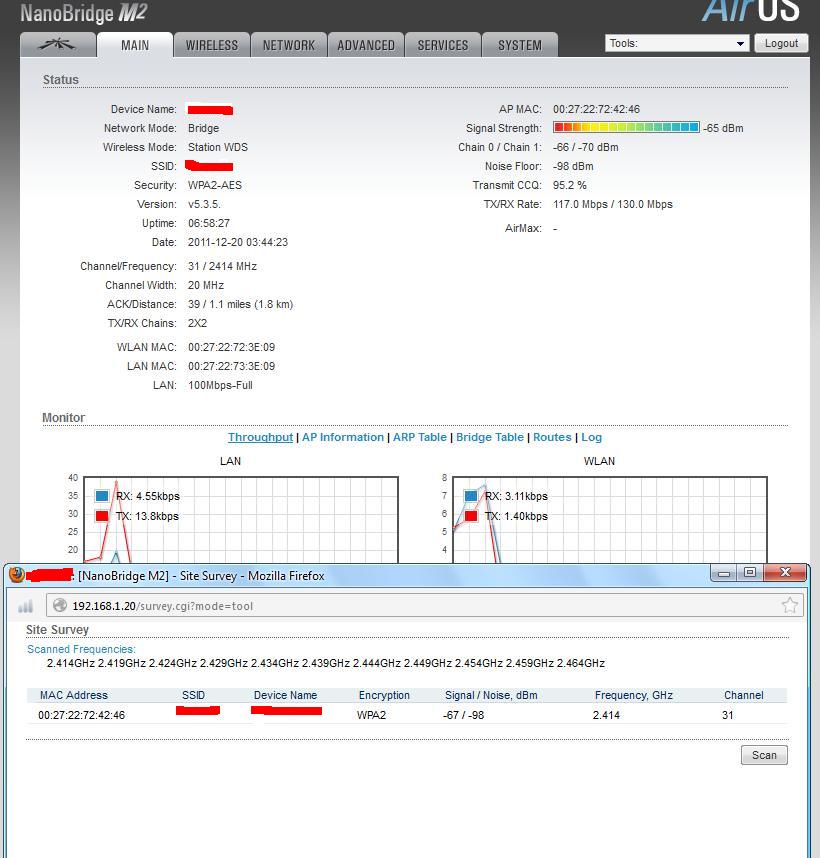Minimize the Site Survey Firefox window
This screenshot has height=858, width=820.
click(724, 573)
